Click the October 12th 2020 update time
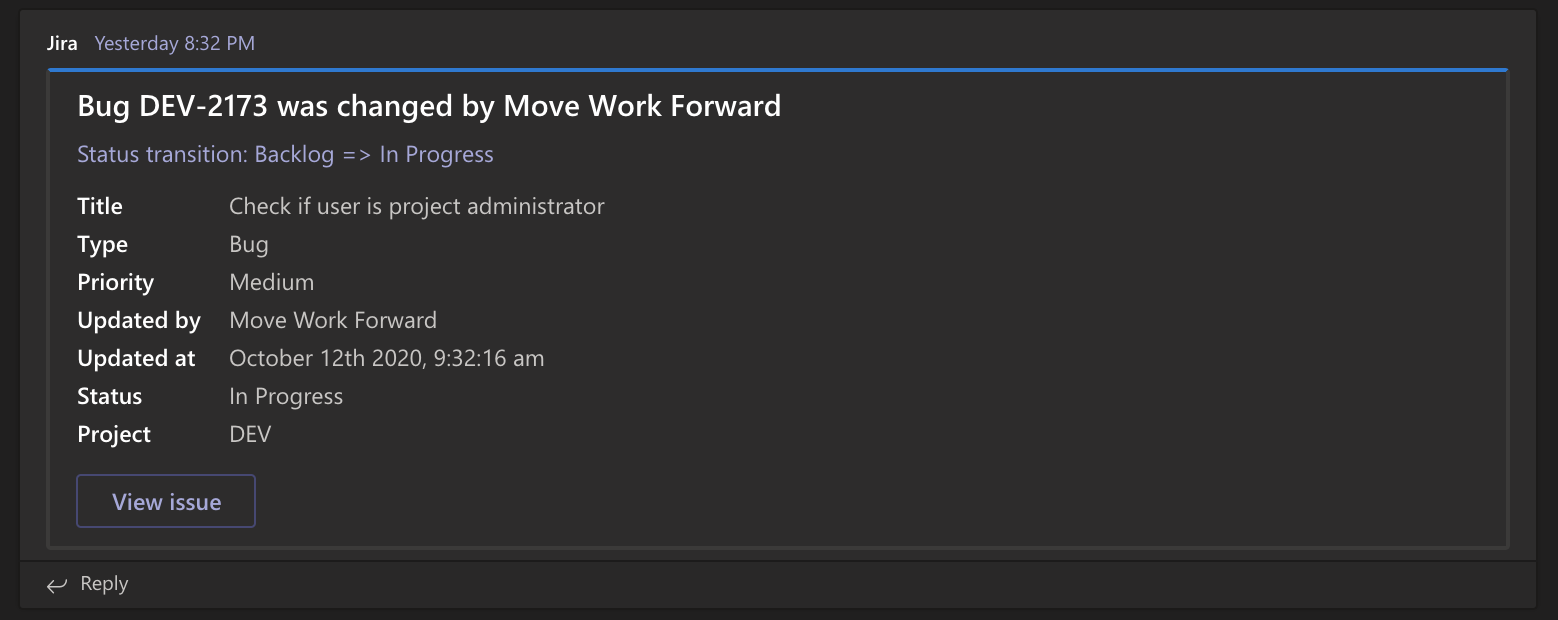 [386, 358]
